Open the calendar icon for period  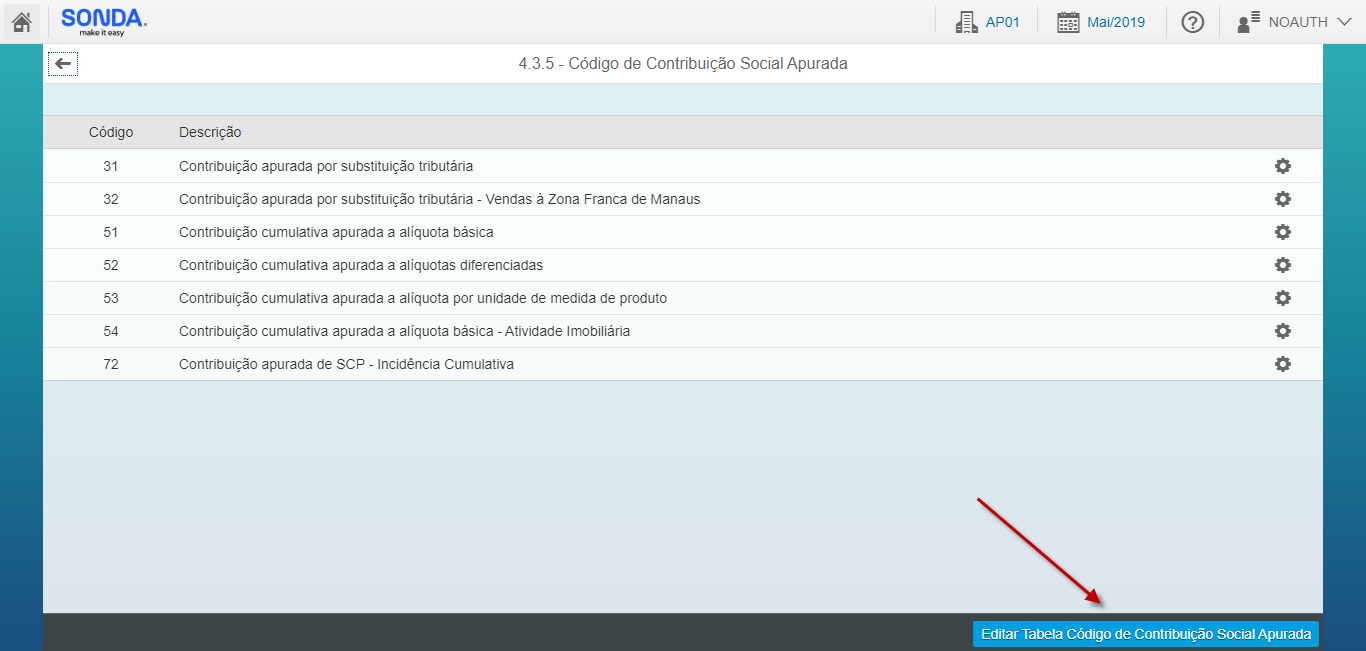coord(1068,22)
